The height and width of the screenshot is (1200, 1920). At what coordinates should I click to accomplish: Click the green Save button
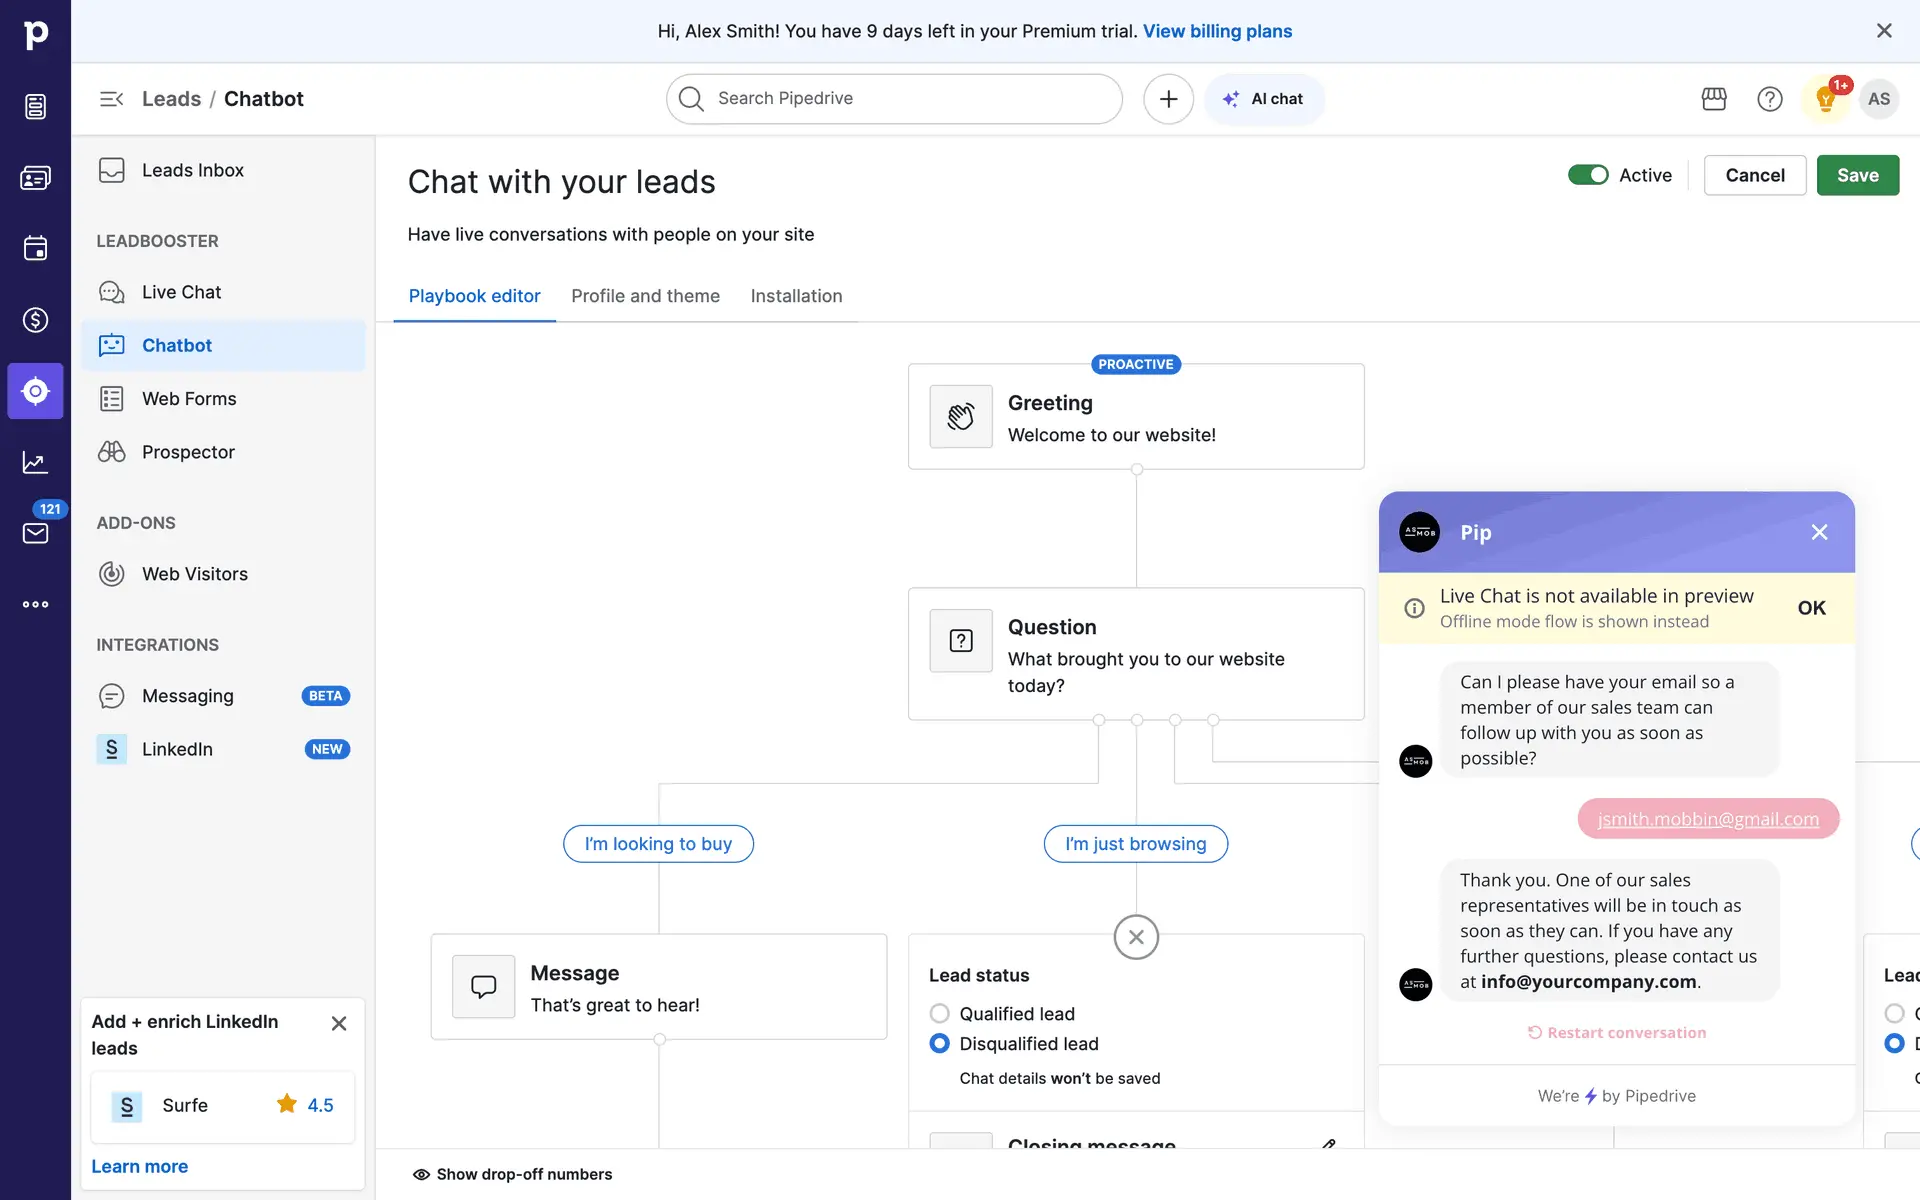point(1857,175)
